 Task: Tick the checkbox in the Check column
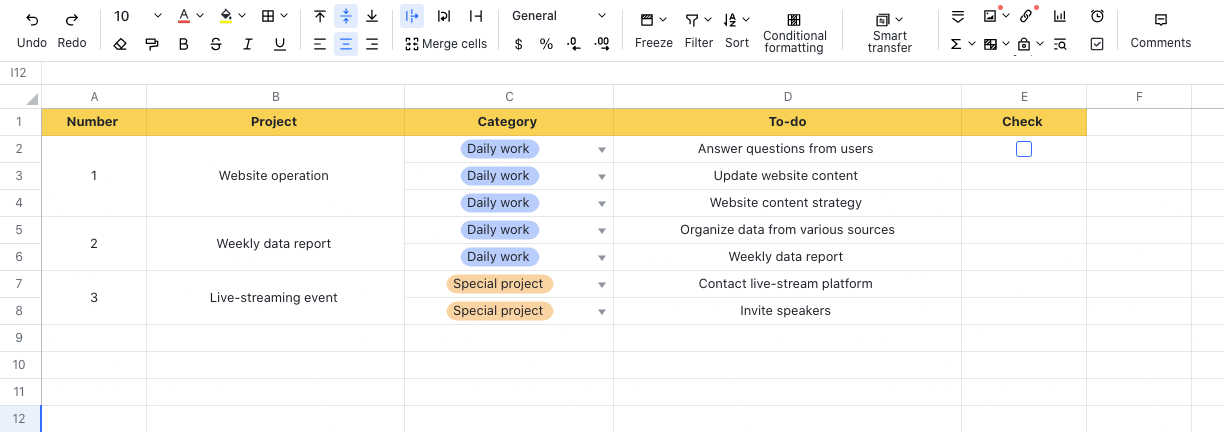(1023, 149)
